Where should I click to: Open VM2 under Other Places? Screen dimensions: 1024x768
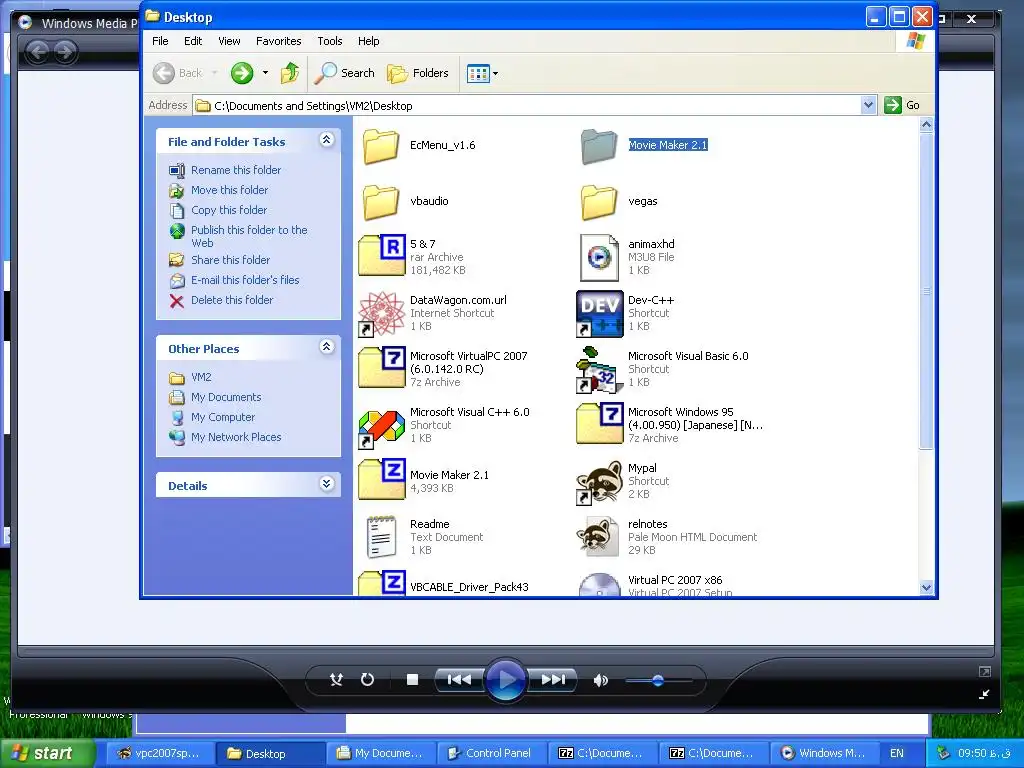point(201,377)
